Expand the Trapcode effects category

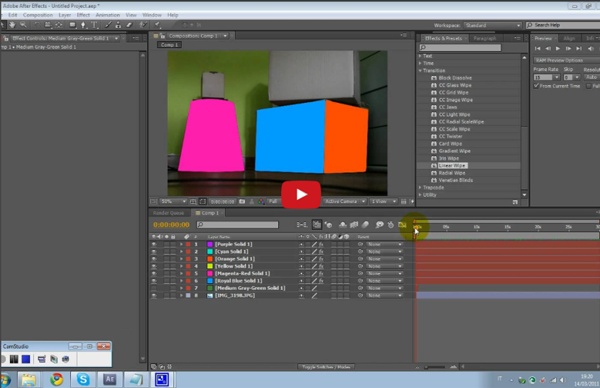420,187
